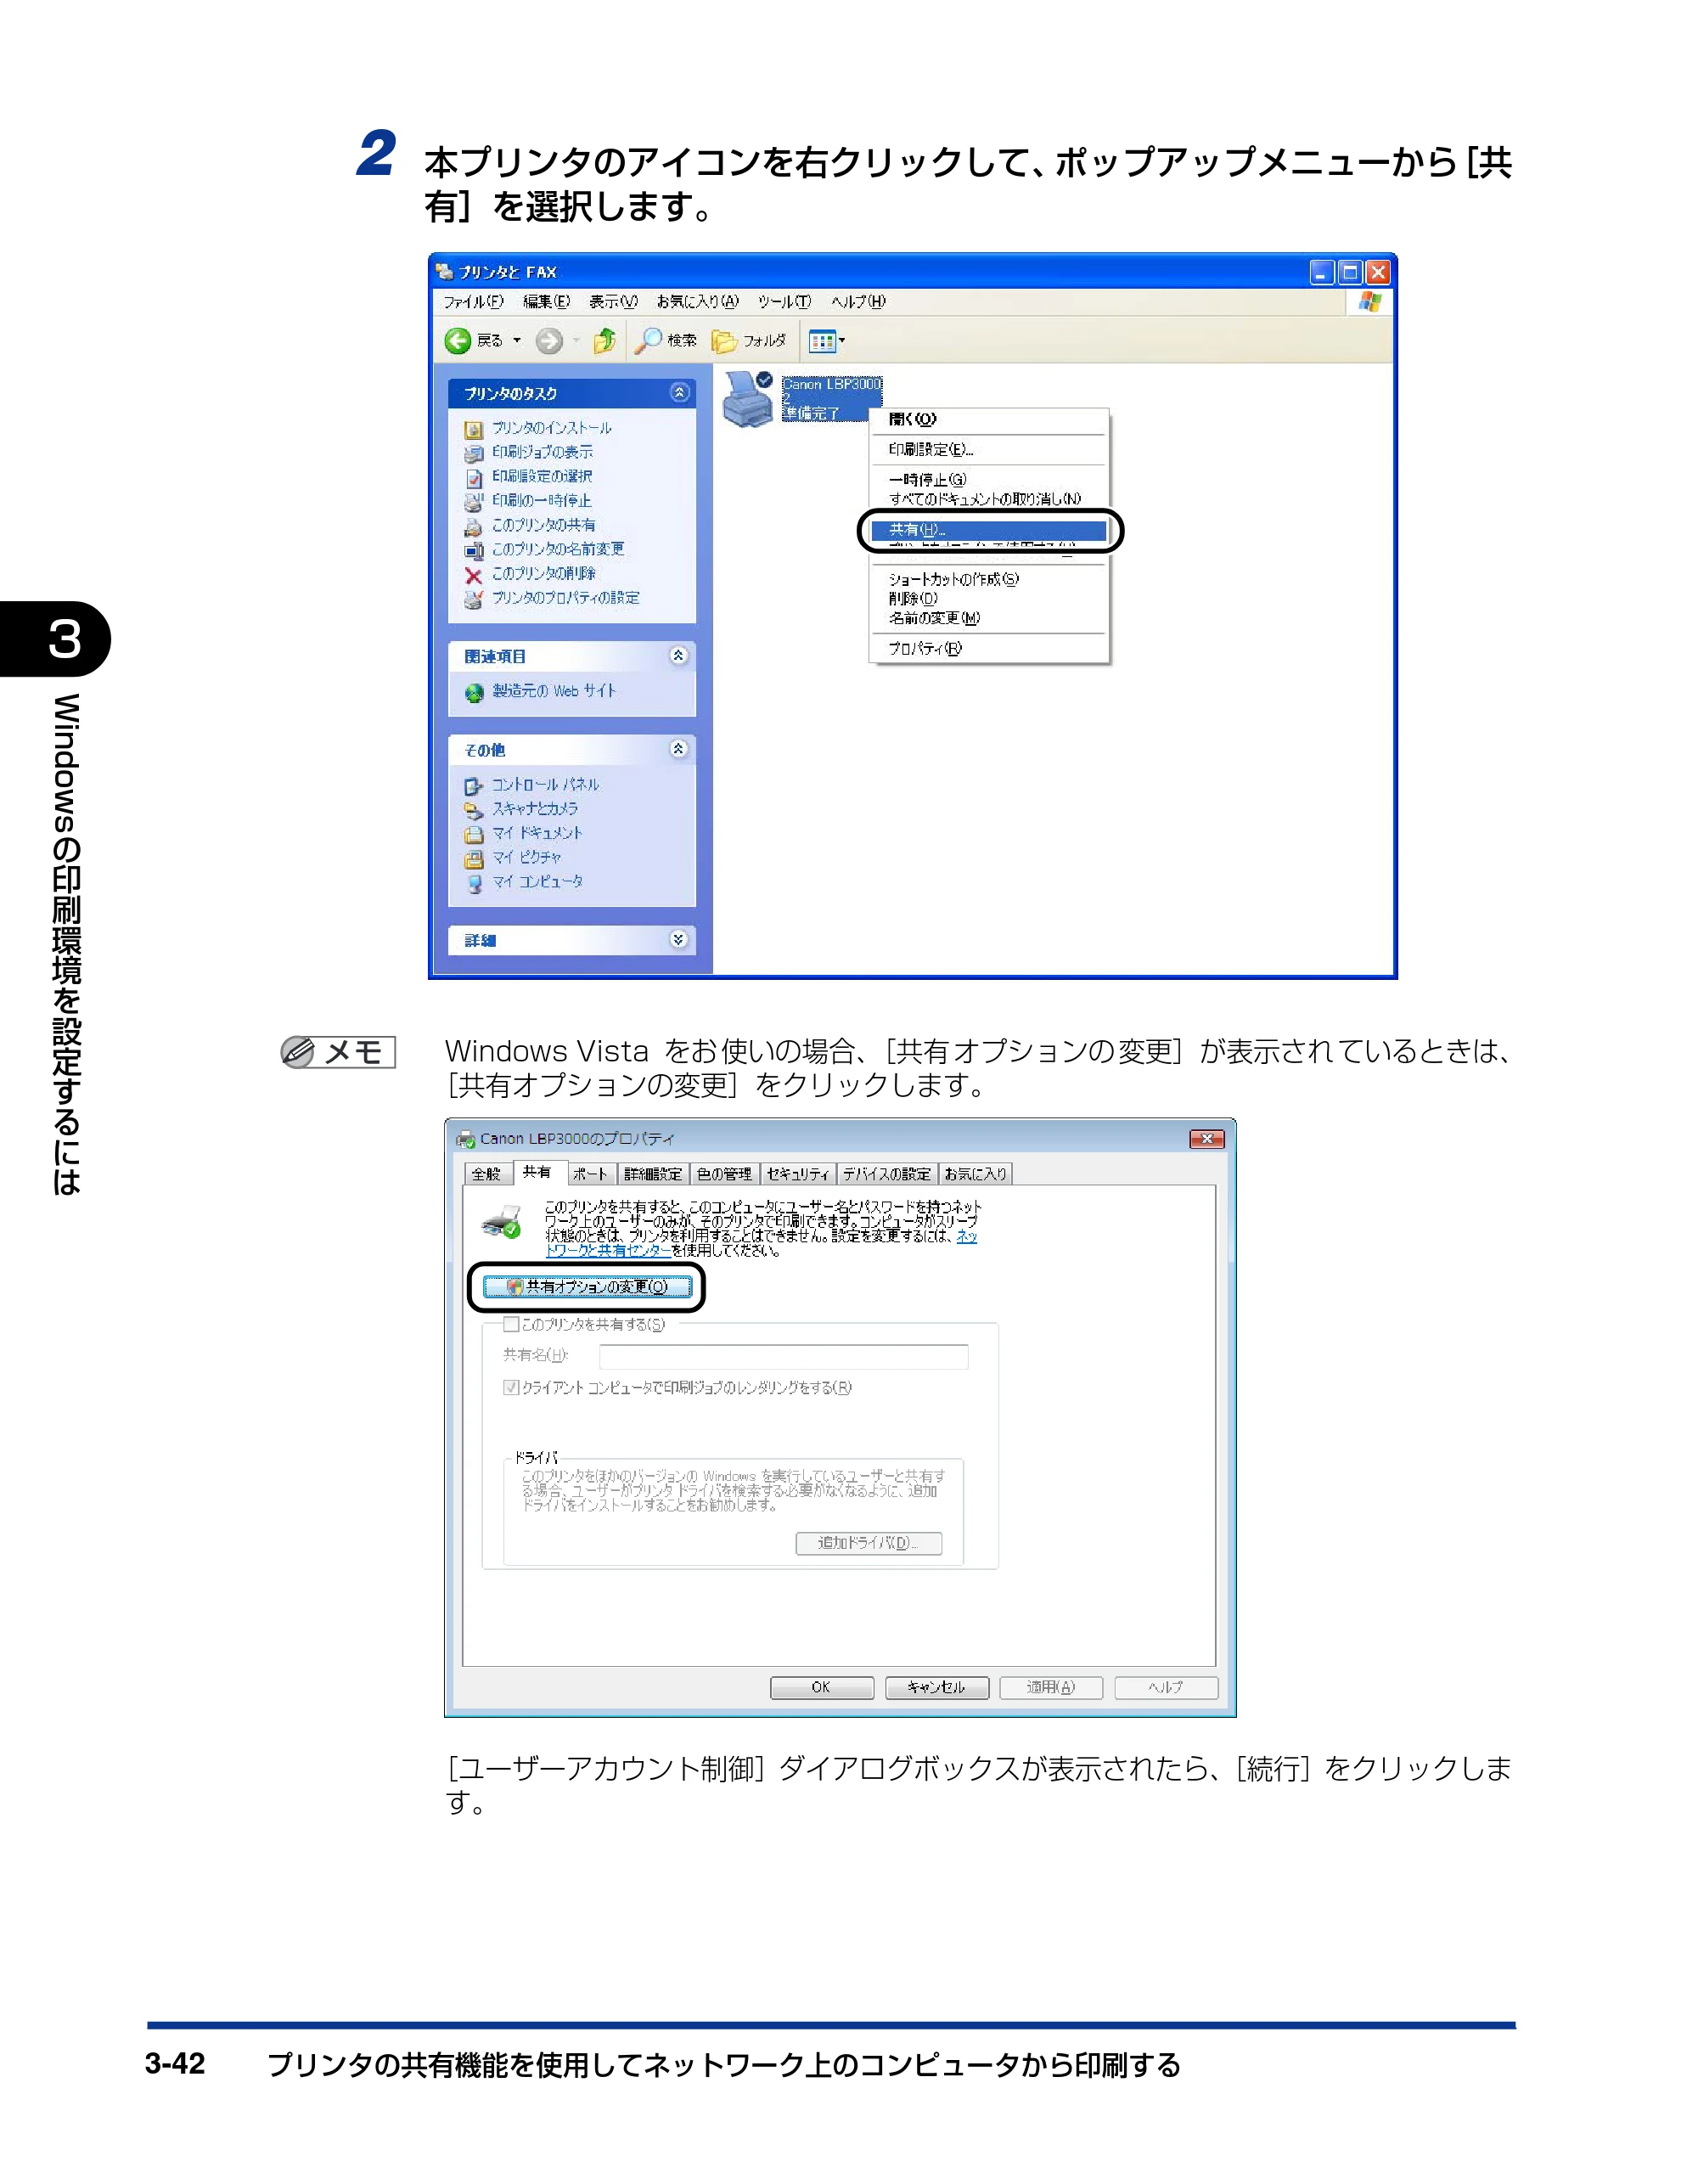Click the print jobs icon (印刷ジョブの表示)

click(x=474, y=454)
